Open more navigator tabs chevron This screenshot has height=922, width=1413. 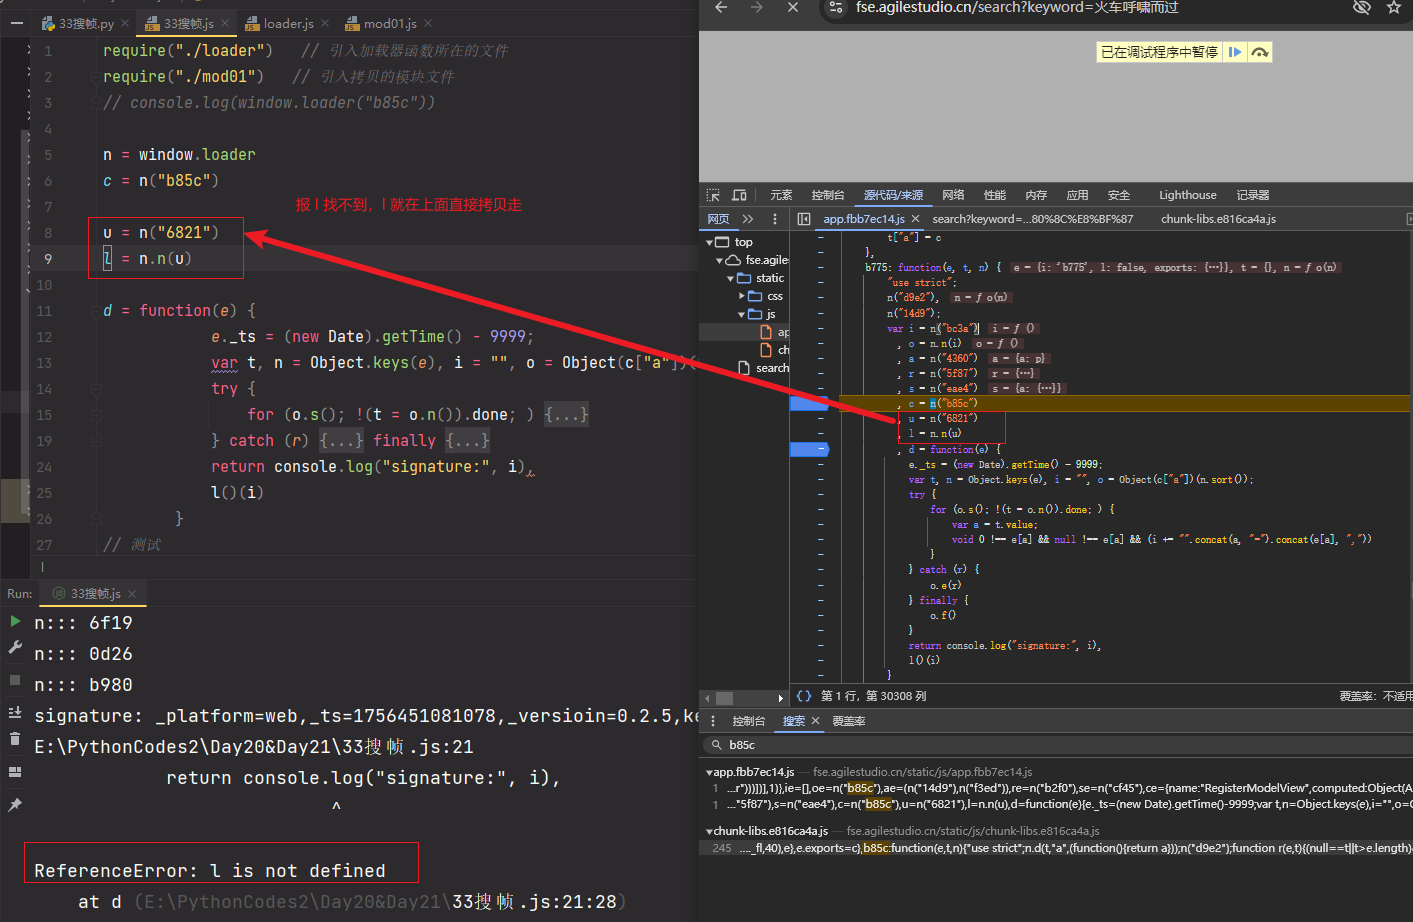pos(748,219)
